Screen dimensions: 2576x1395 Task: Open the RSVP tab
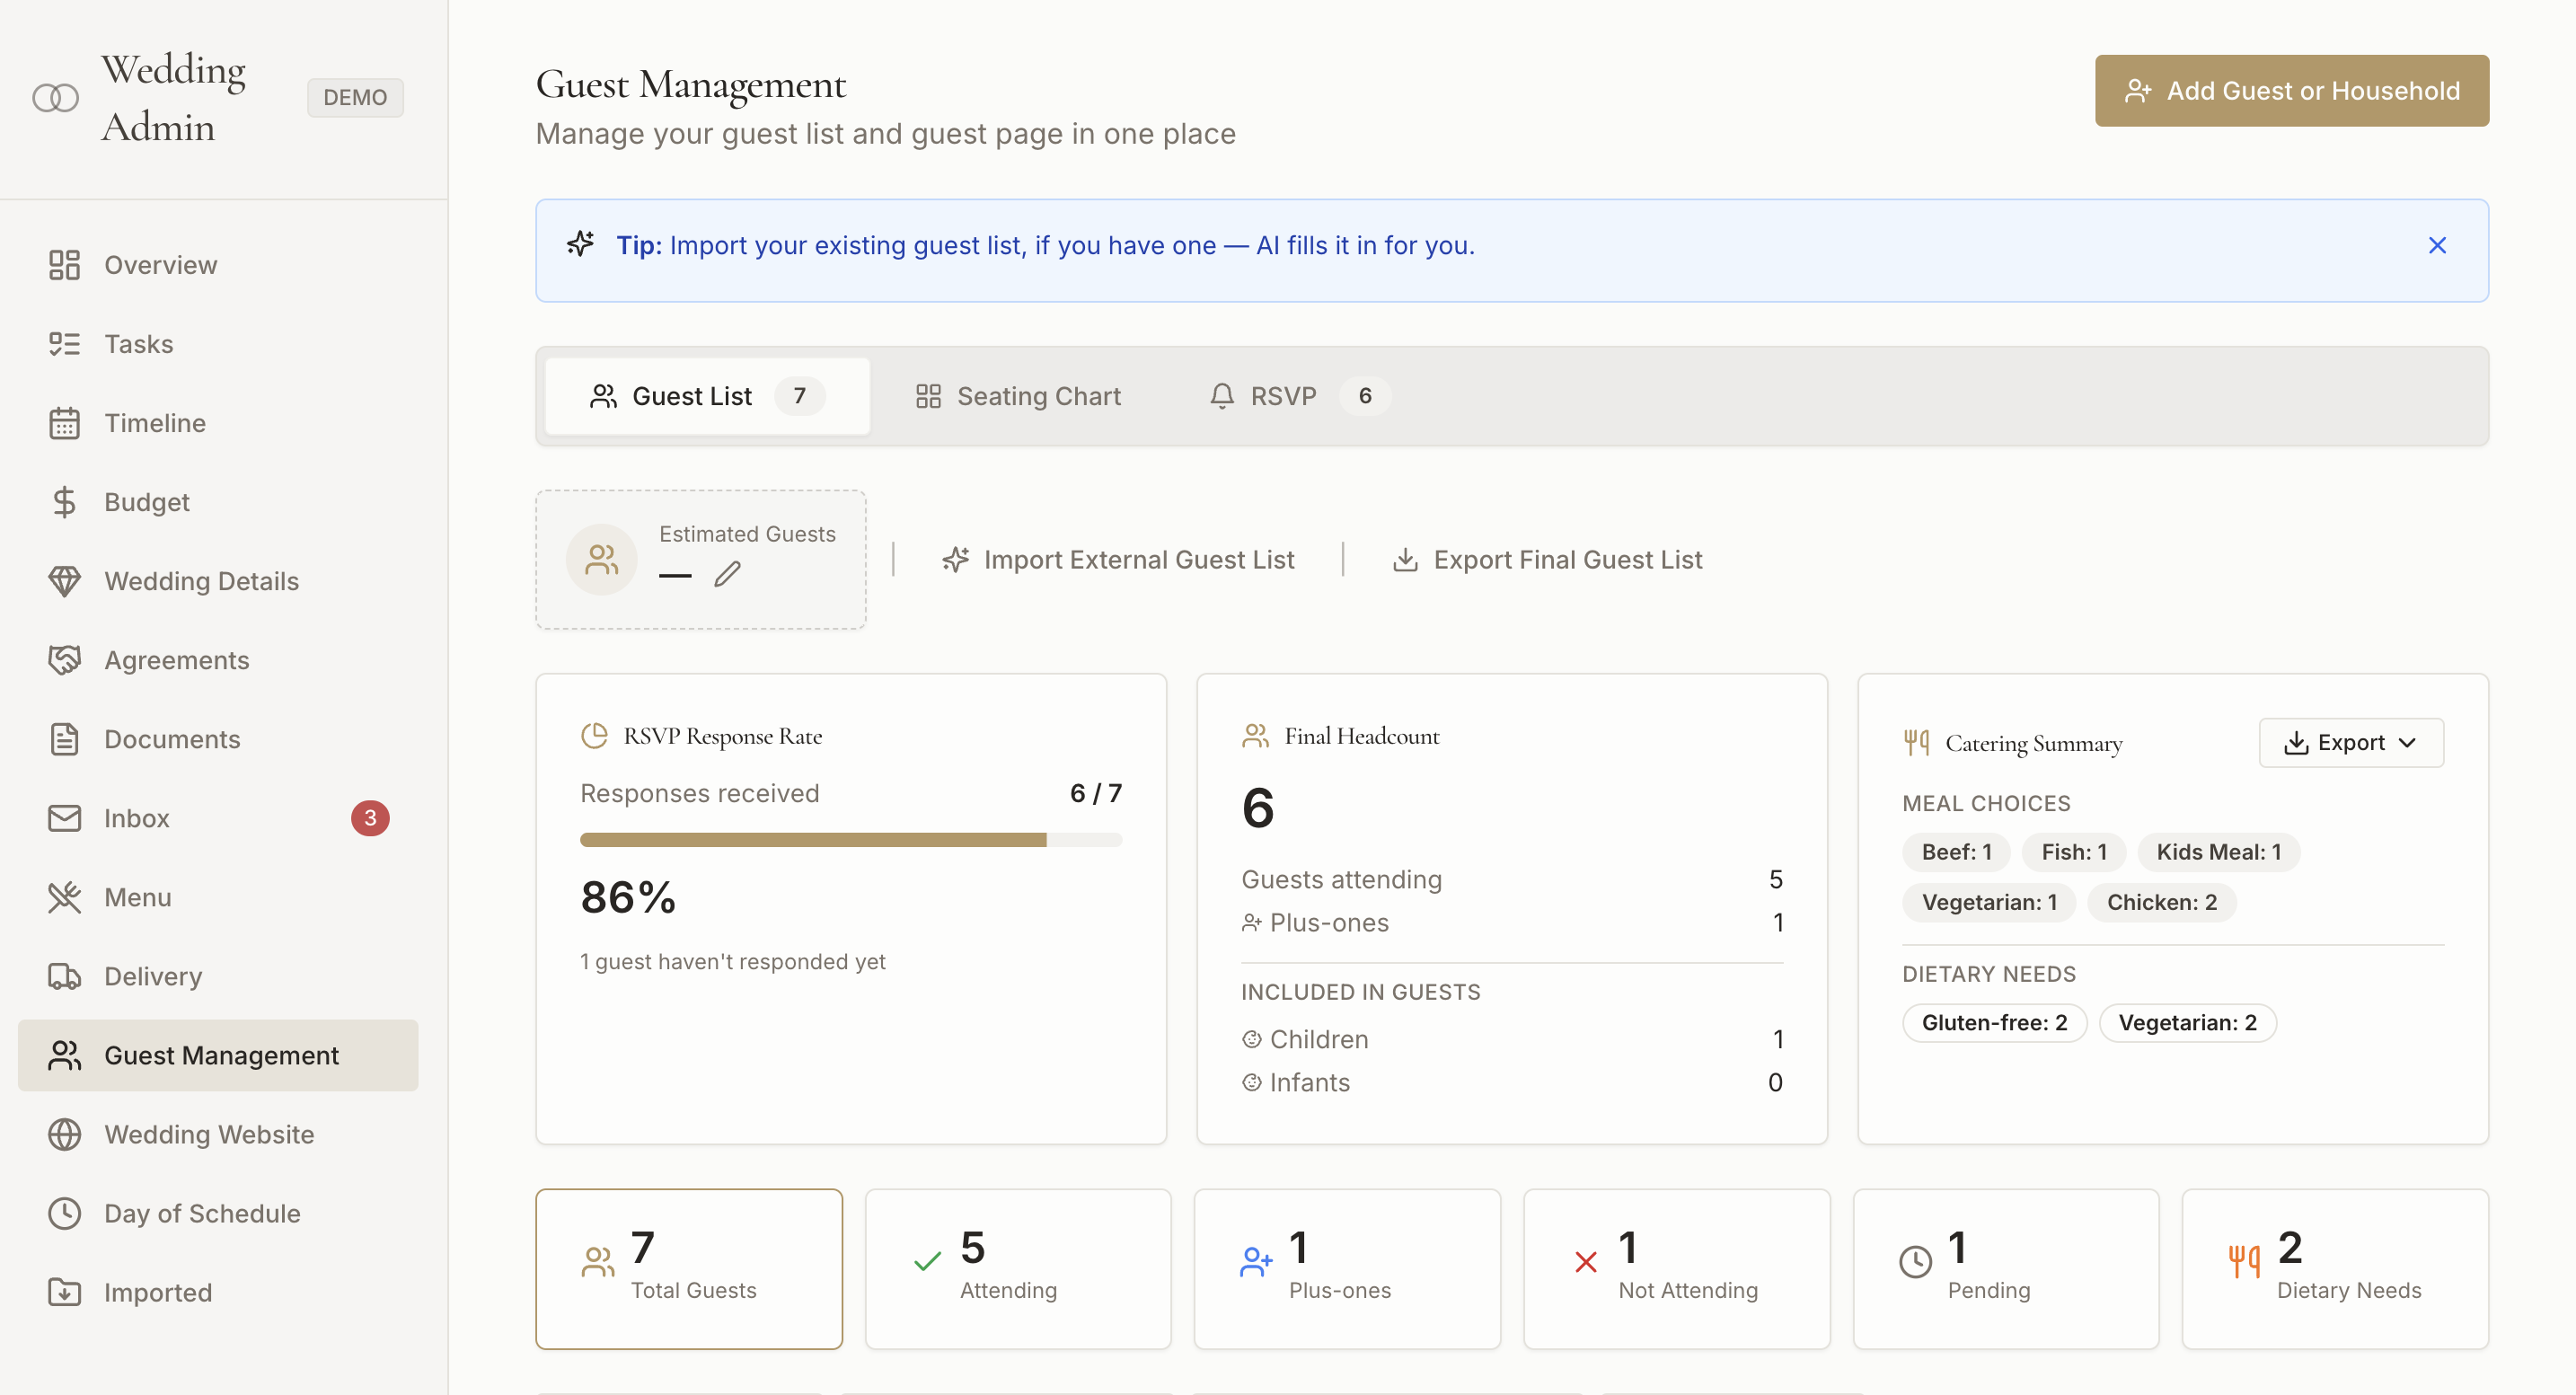[1283, 395]
